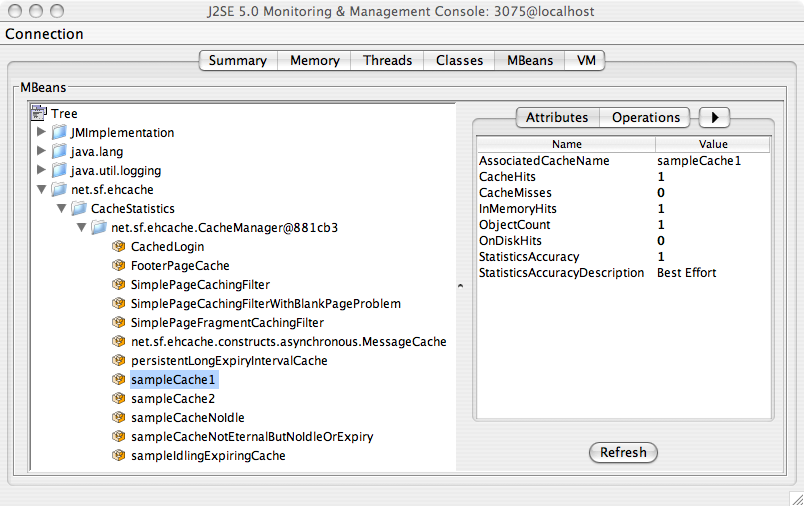Click the OnDiskHits attribute name
The image size is (804, 506).
coord(510,240)
